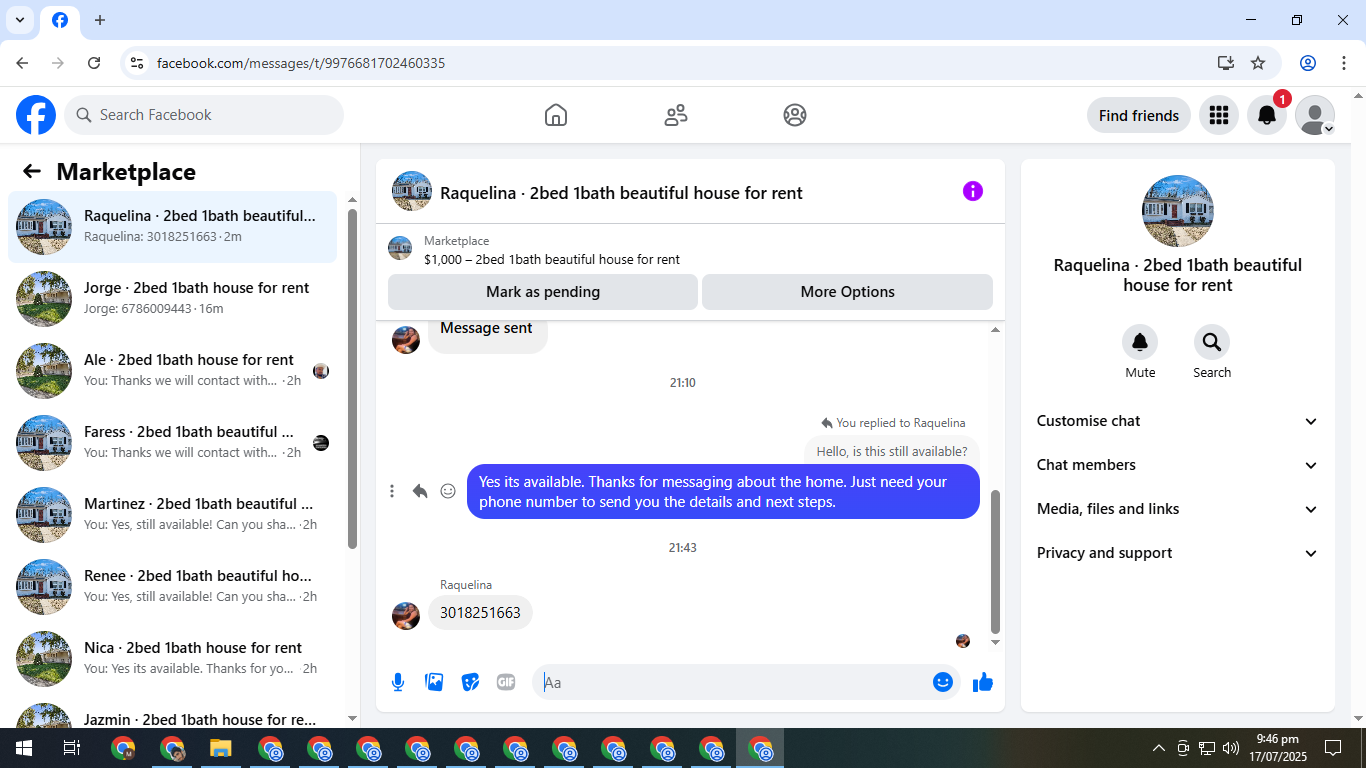The image size is (1366, 768).
Task: Open the notifications bell icon
Action: [x=1266, y=115]
